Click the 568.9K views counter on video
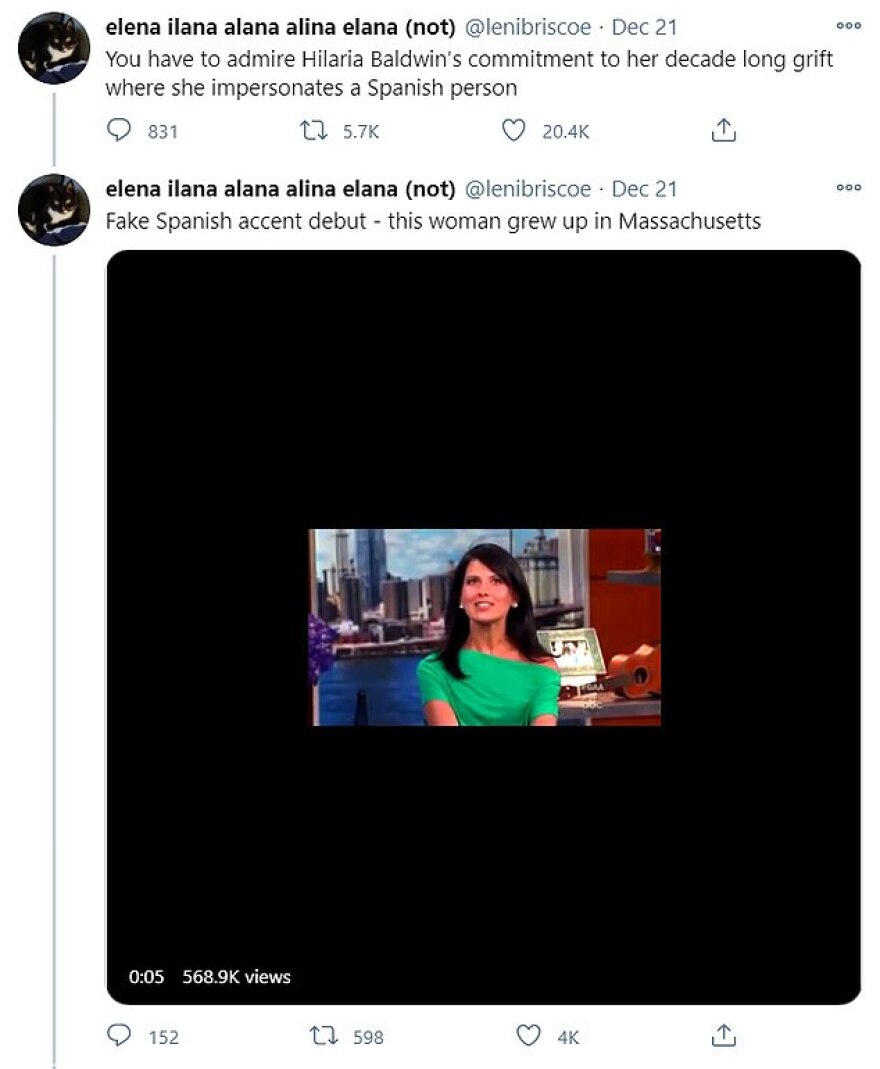The width and height of the screenshot is (880, 1069). (x=236, y=976)
